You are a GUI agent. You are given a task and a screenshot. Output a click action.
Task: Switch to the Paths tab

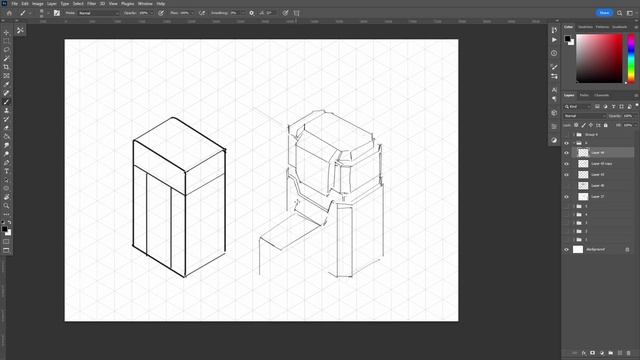(x=584, y=95)
